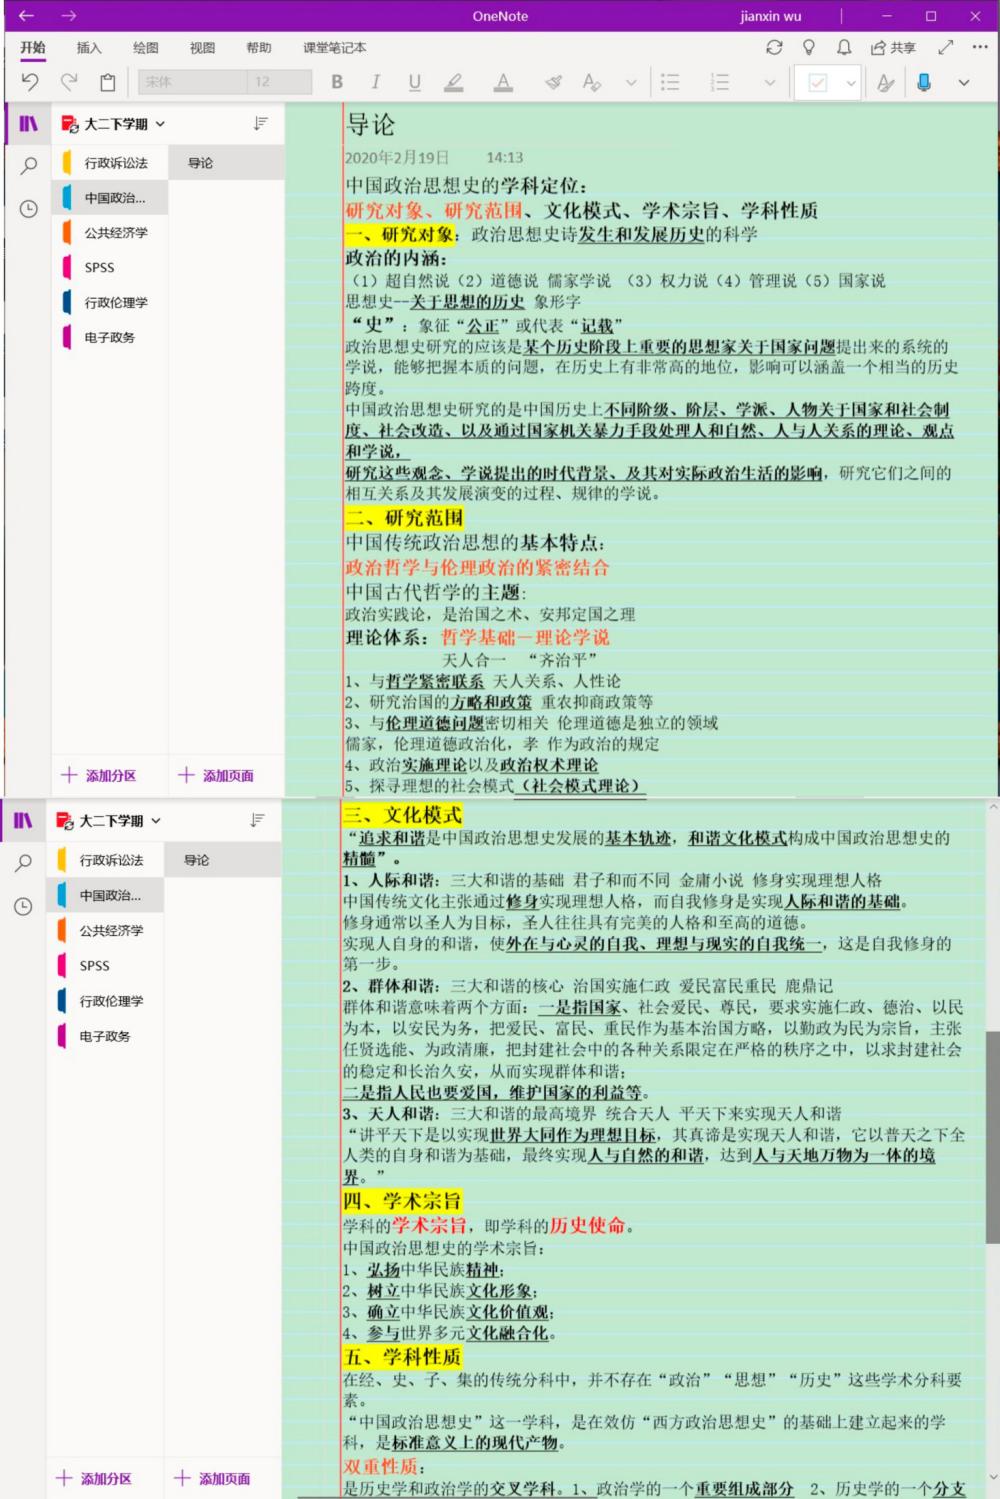The image size is (1000, 1499).
Task: Click the 共享 share button
Action: click(x=893, y=47)
